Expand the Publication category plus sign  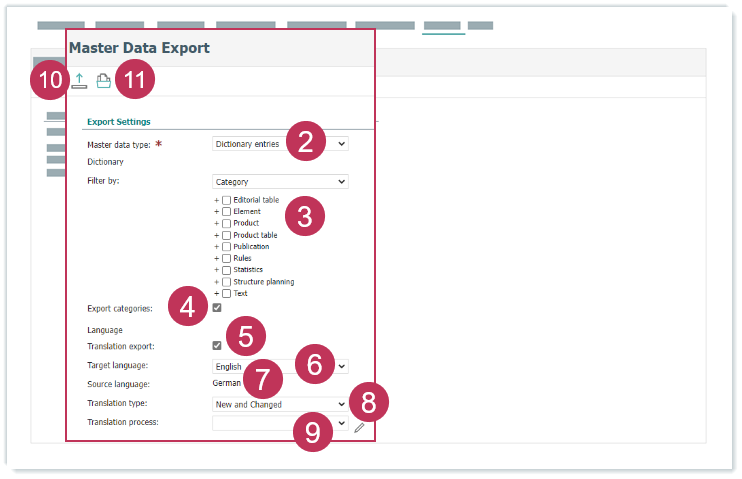[216, 247]
